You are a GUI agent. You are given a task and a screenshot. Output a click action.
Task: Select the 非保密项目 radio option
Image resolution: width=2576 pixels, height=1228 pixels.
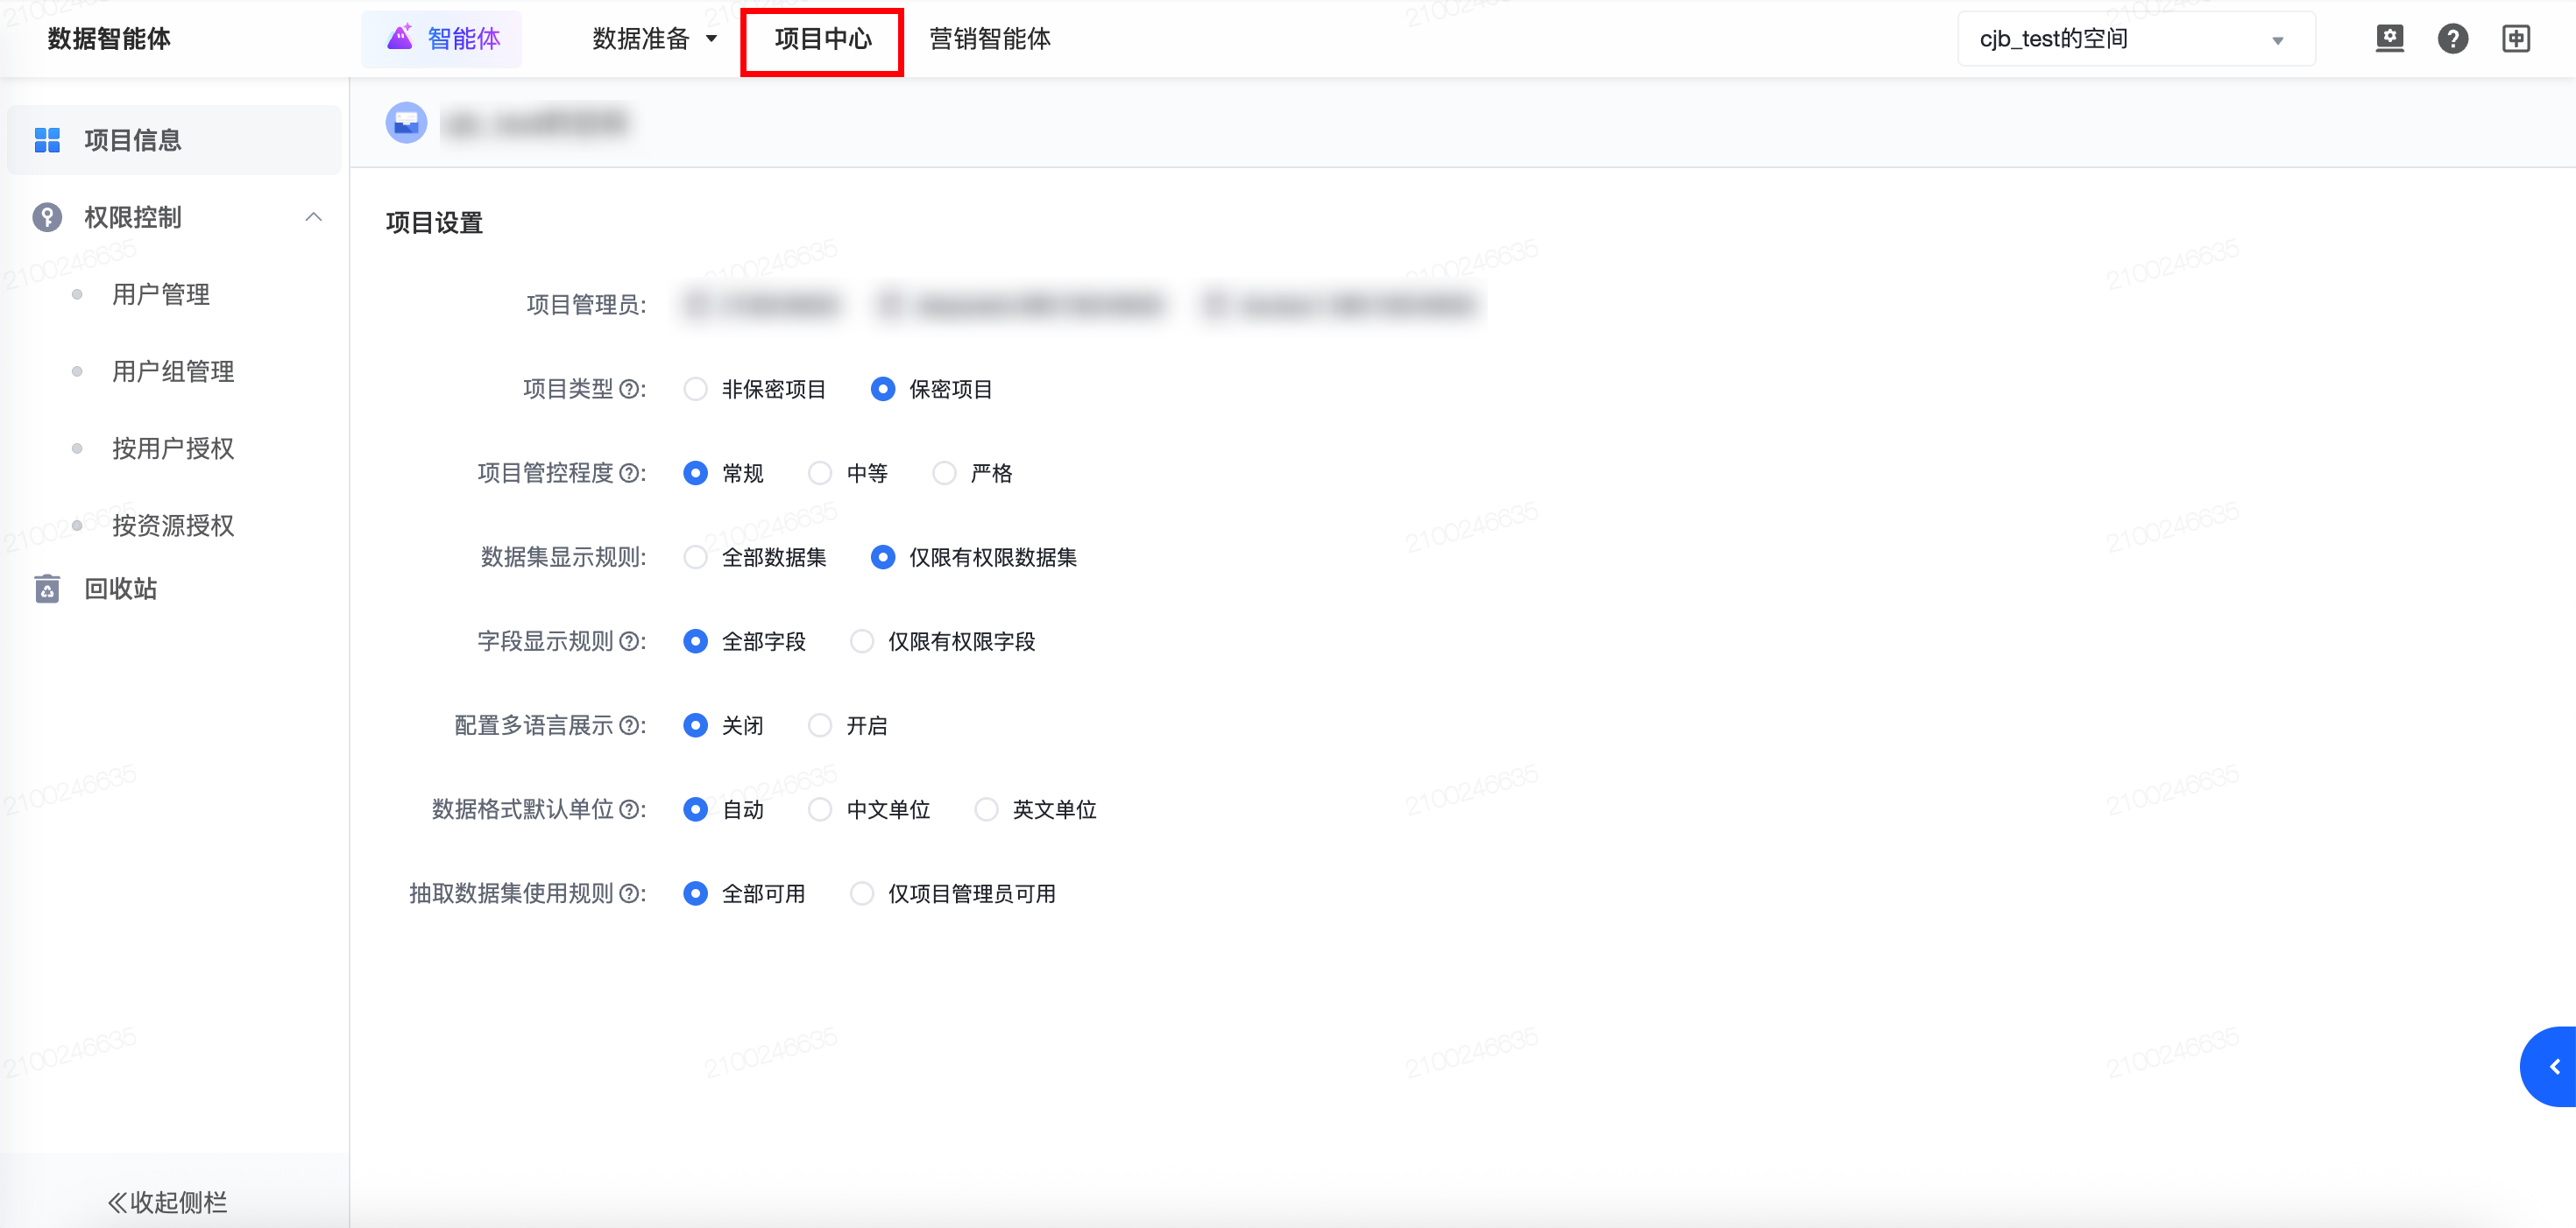696,389
